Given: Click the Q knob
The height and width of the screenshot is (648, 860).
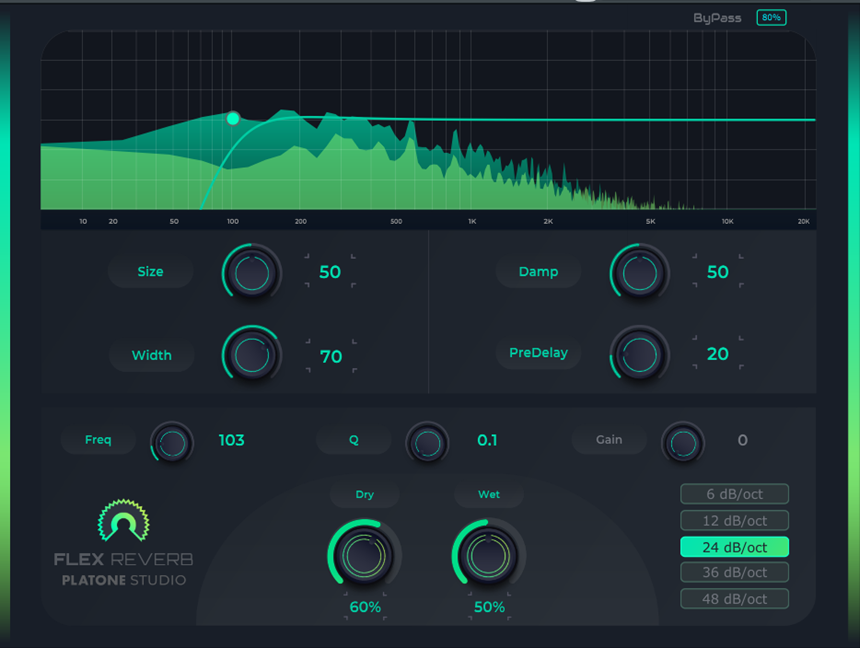Looking at the screenshot, I should click(x=427, y=443).
